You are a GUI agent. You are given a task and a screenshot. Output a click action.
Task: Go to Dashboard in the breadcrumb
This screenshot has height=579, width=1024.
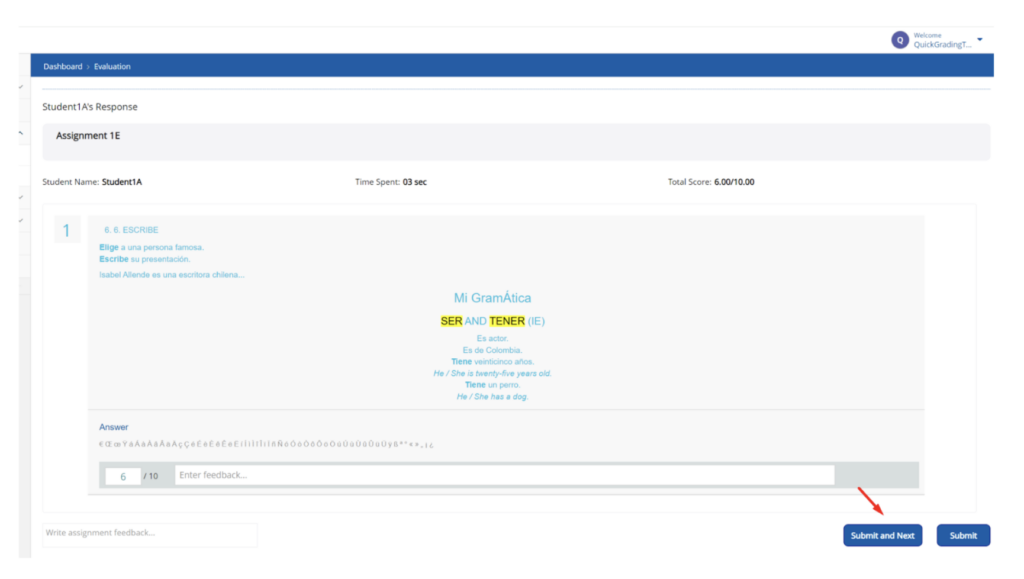[x=63, y=67]
